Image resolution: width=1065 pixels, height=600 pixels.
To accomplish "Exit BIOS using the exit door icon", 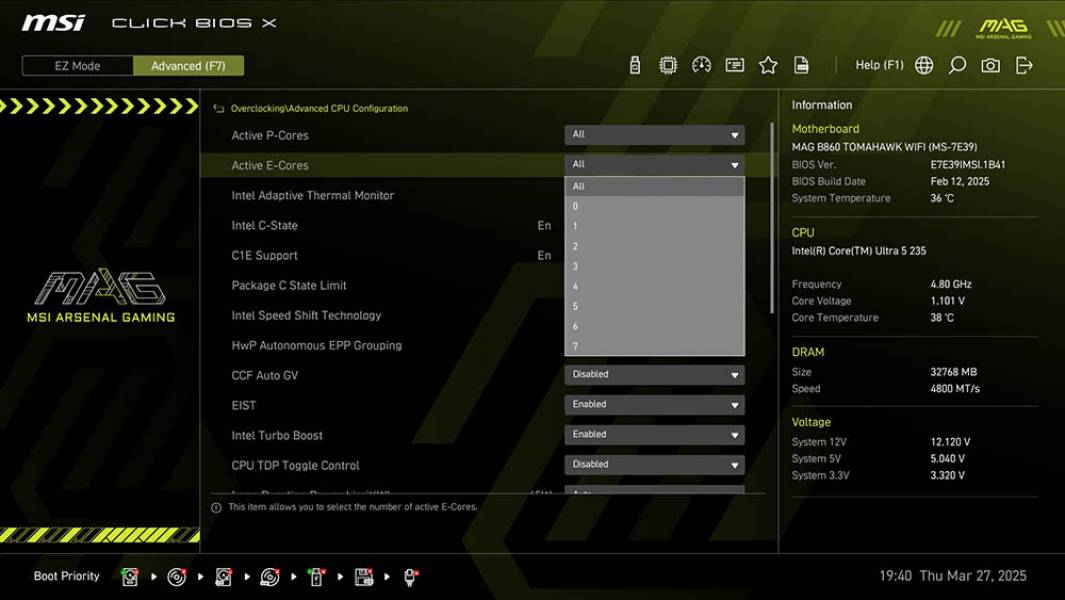I will click(1024, 65).
